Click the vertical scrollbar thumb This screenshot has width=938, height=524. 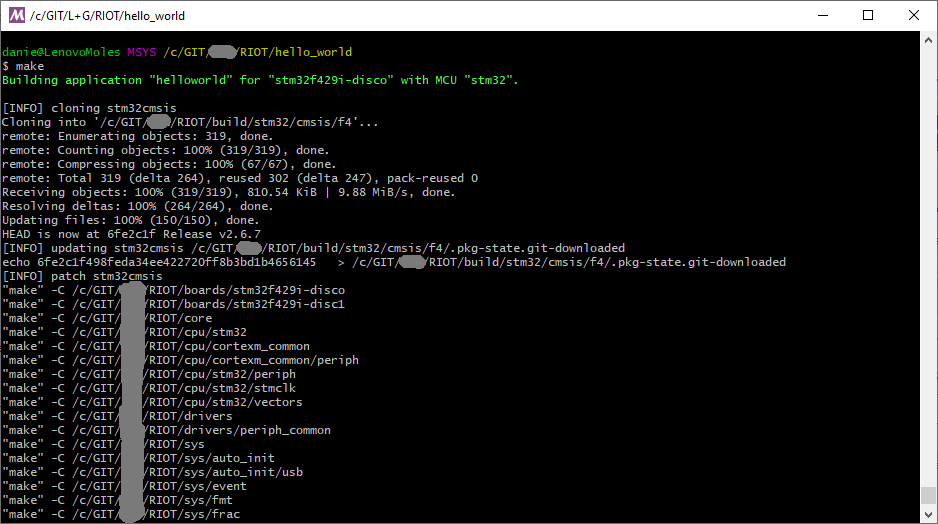tap(929, 496)
